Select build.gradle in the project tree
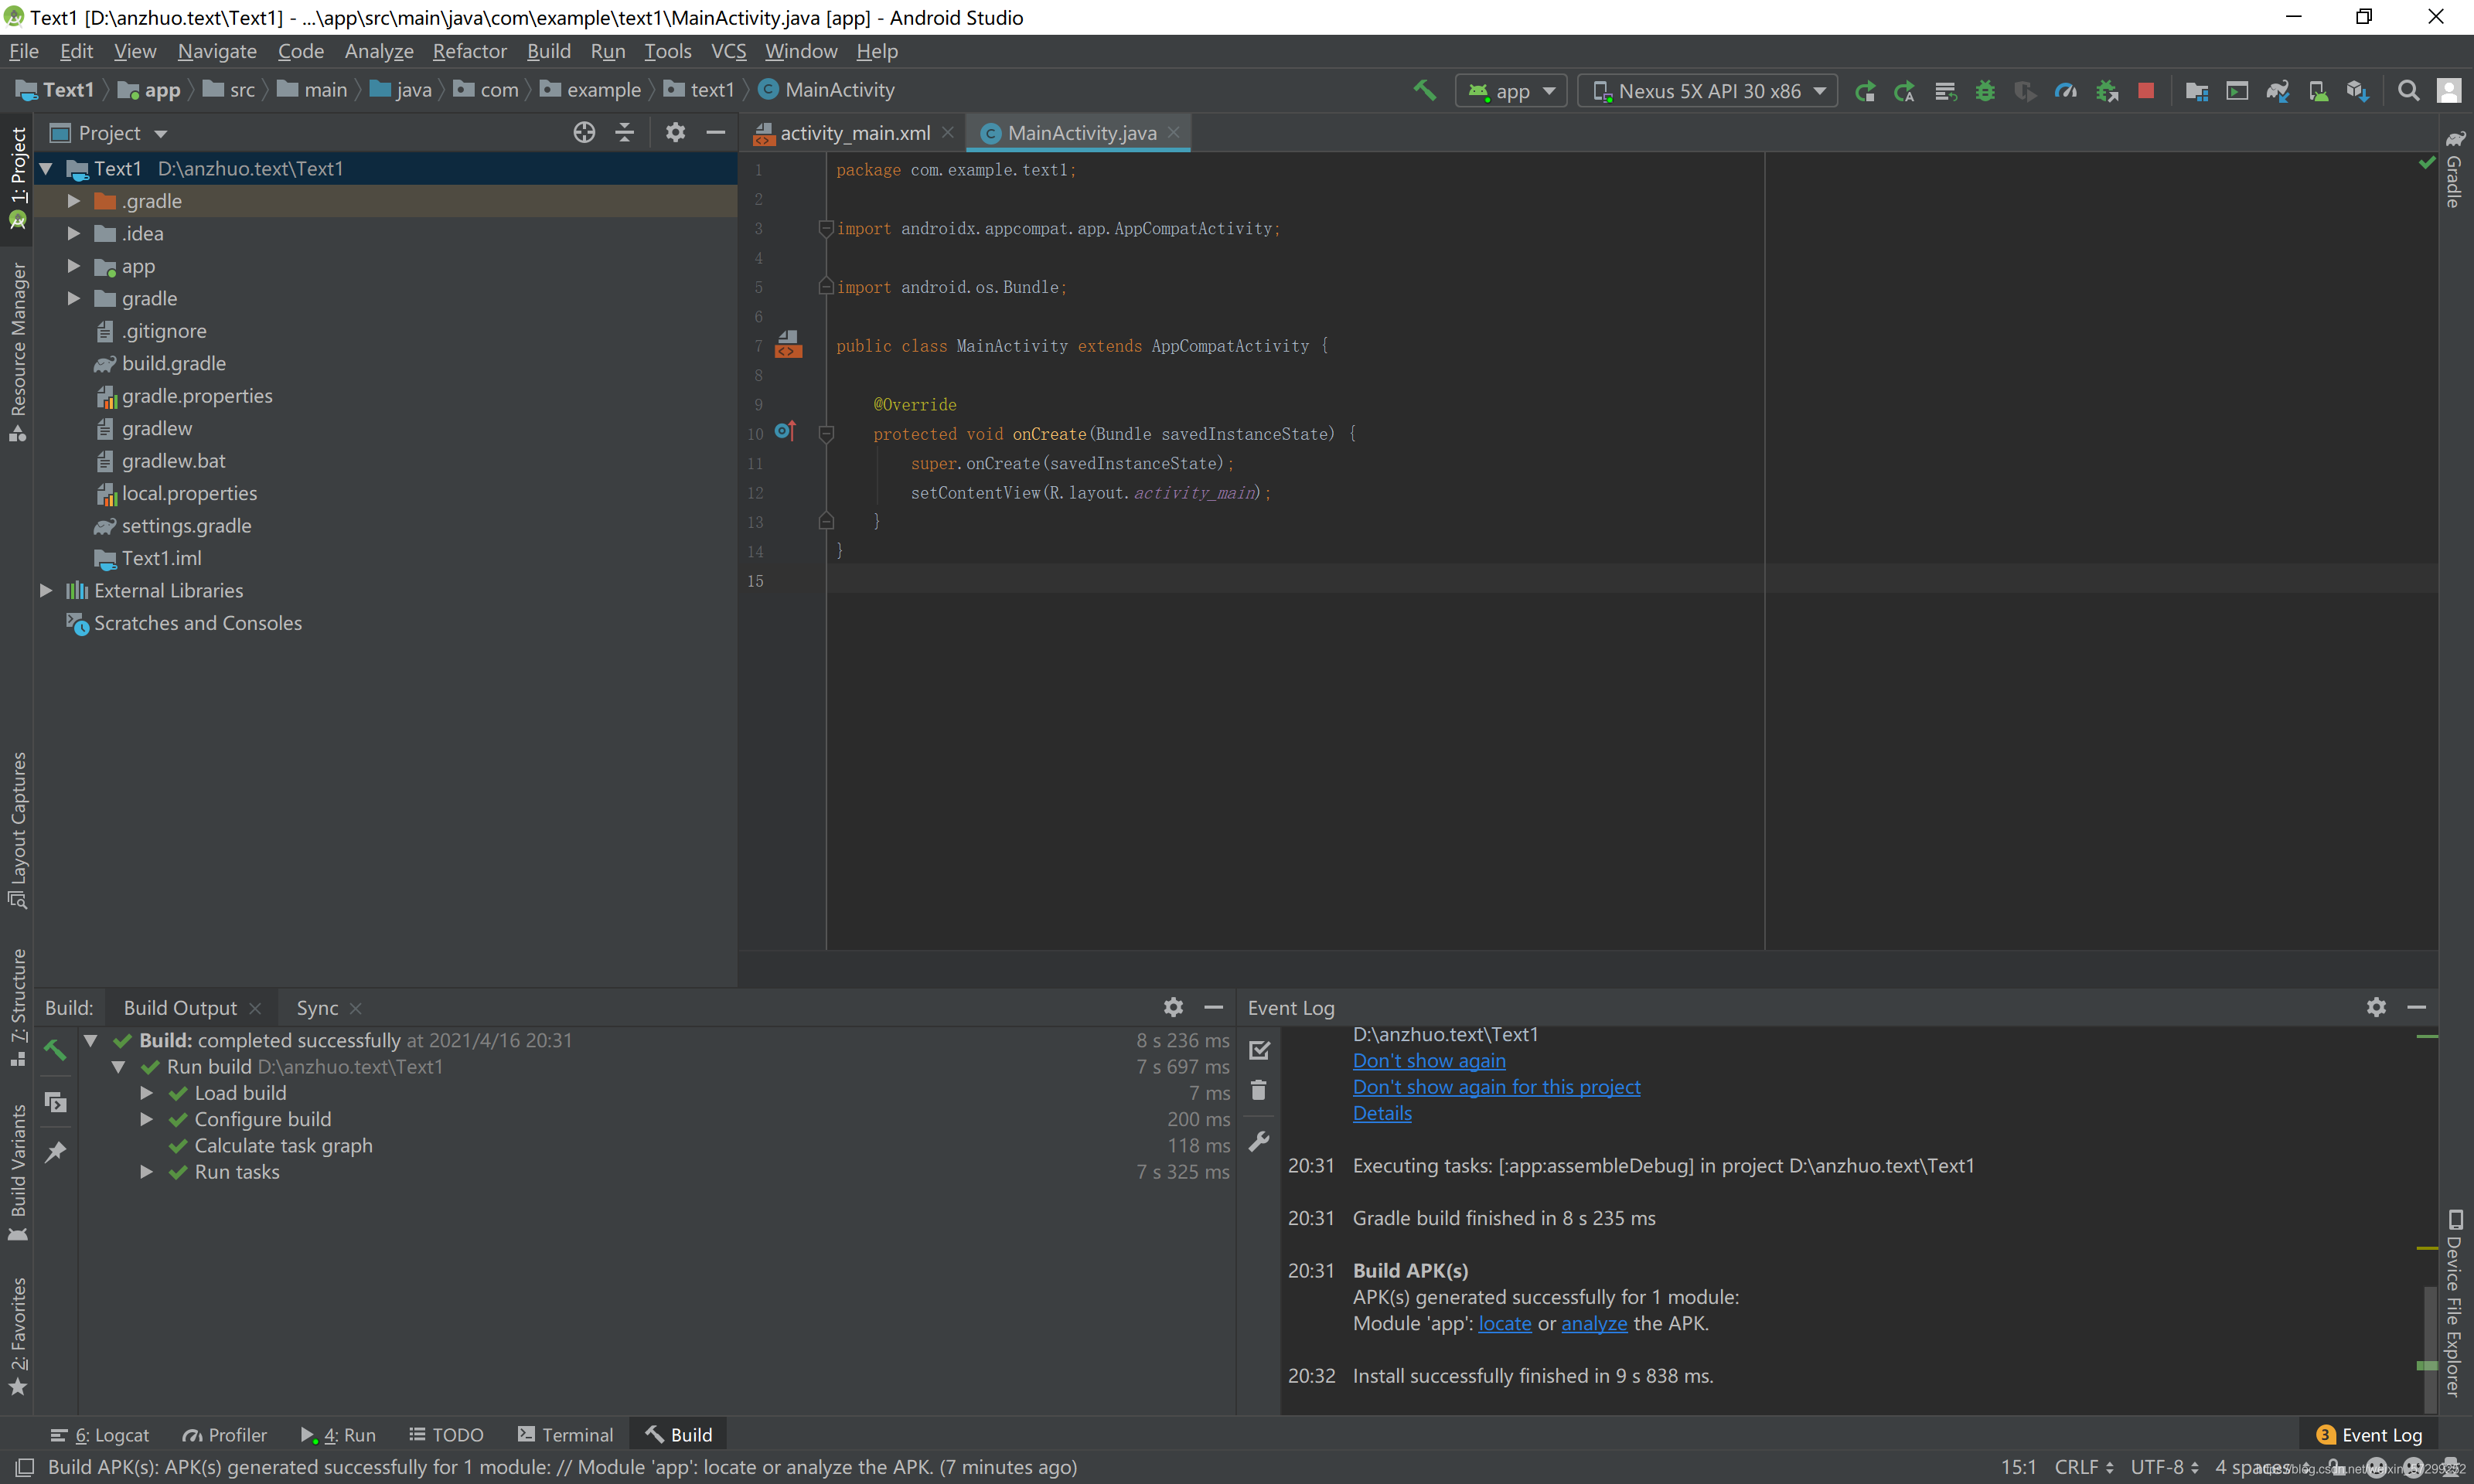This screenshot has height=1484, width=2474. [174, 364]
